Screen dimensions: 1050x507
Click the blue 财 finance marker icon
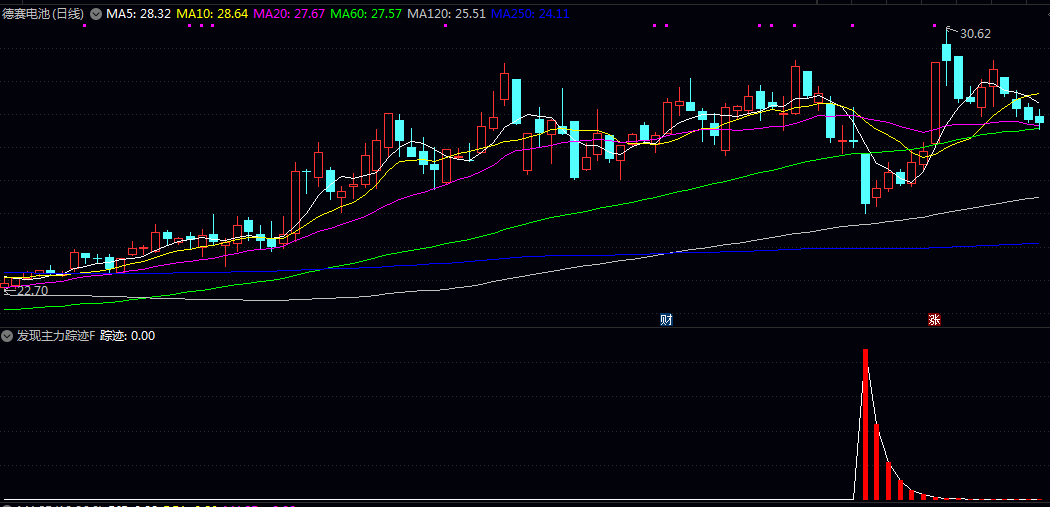pyautogui.click(x=666, y=320)
